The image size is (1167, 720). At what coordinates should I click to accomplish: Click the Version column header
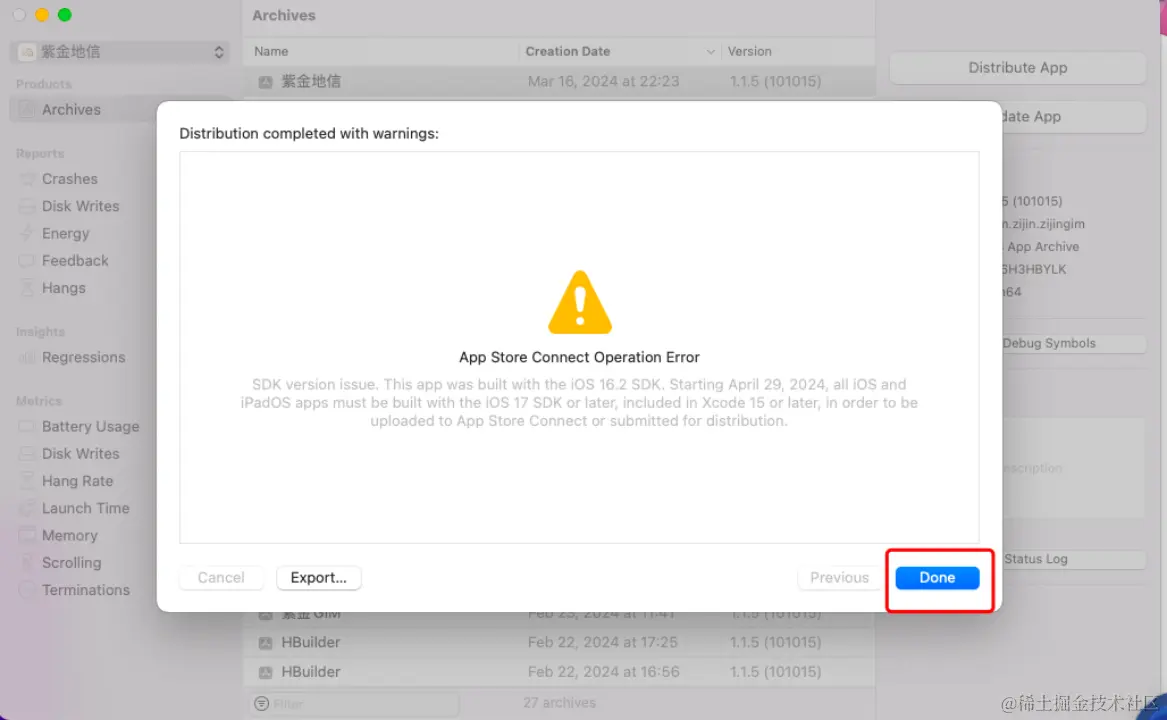(x=797, y=51)
